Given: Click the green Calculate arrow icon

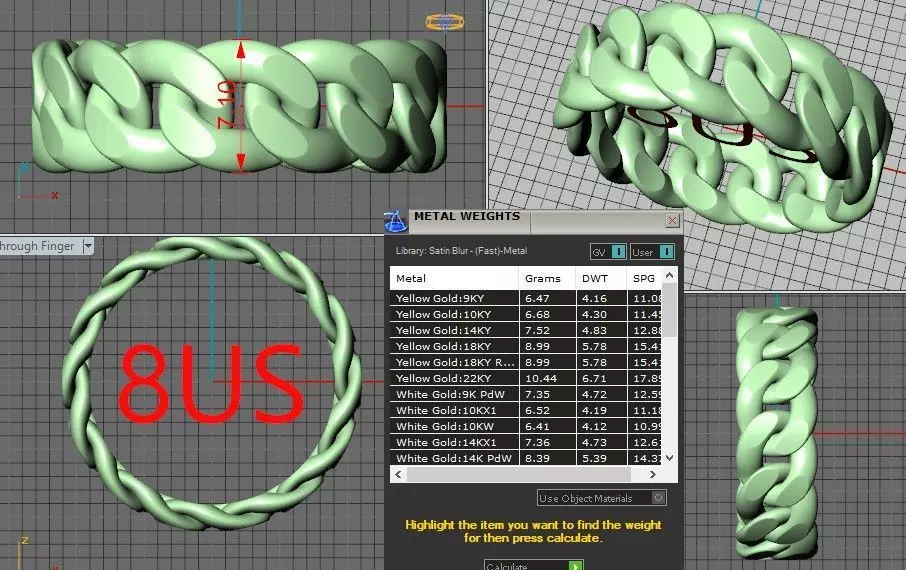Looking at the screenshot, I should click(575, 566).
